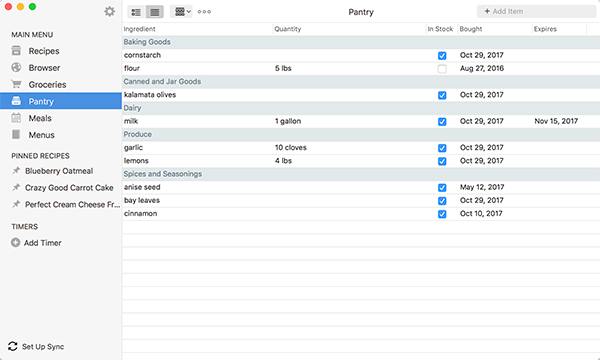Click the Add Item field
Image resolution: width=600 pixels, height=360 pixels.
pos(536,11)
